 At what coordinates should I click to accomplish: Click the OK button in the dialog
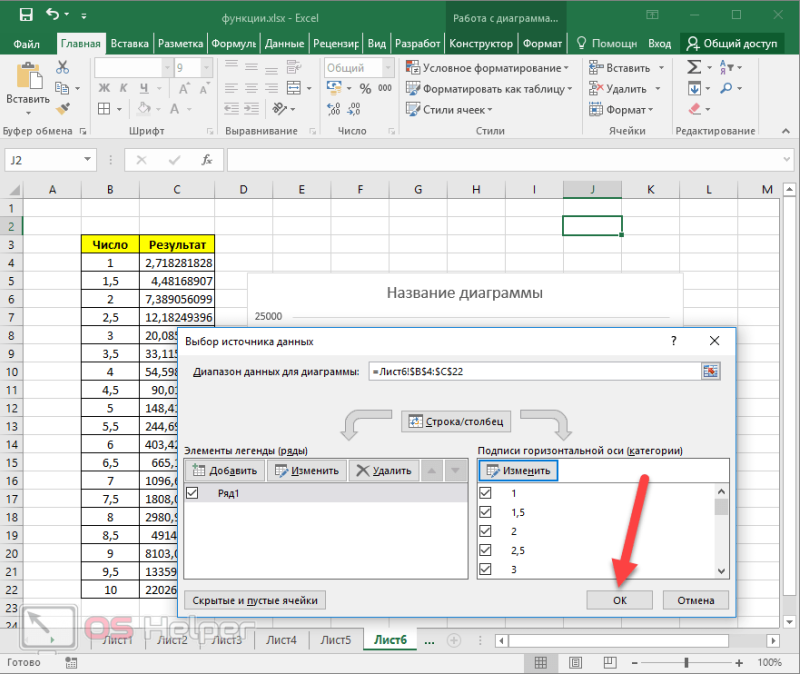619,601
